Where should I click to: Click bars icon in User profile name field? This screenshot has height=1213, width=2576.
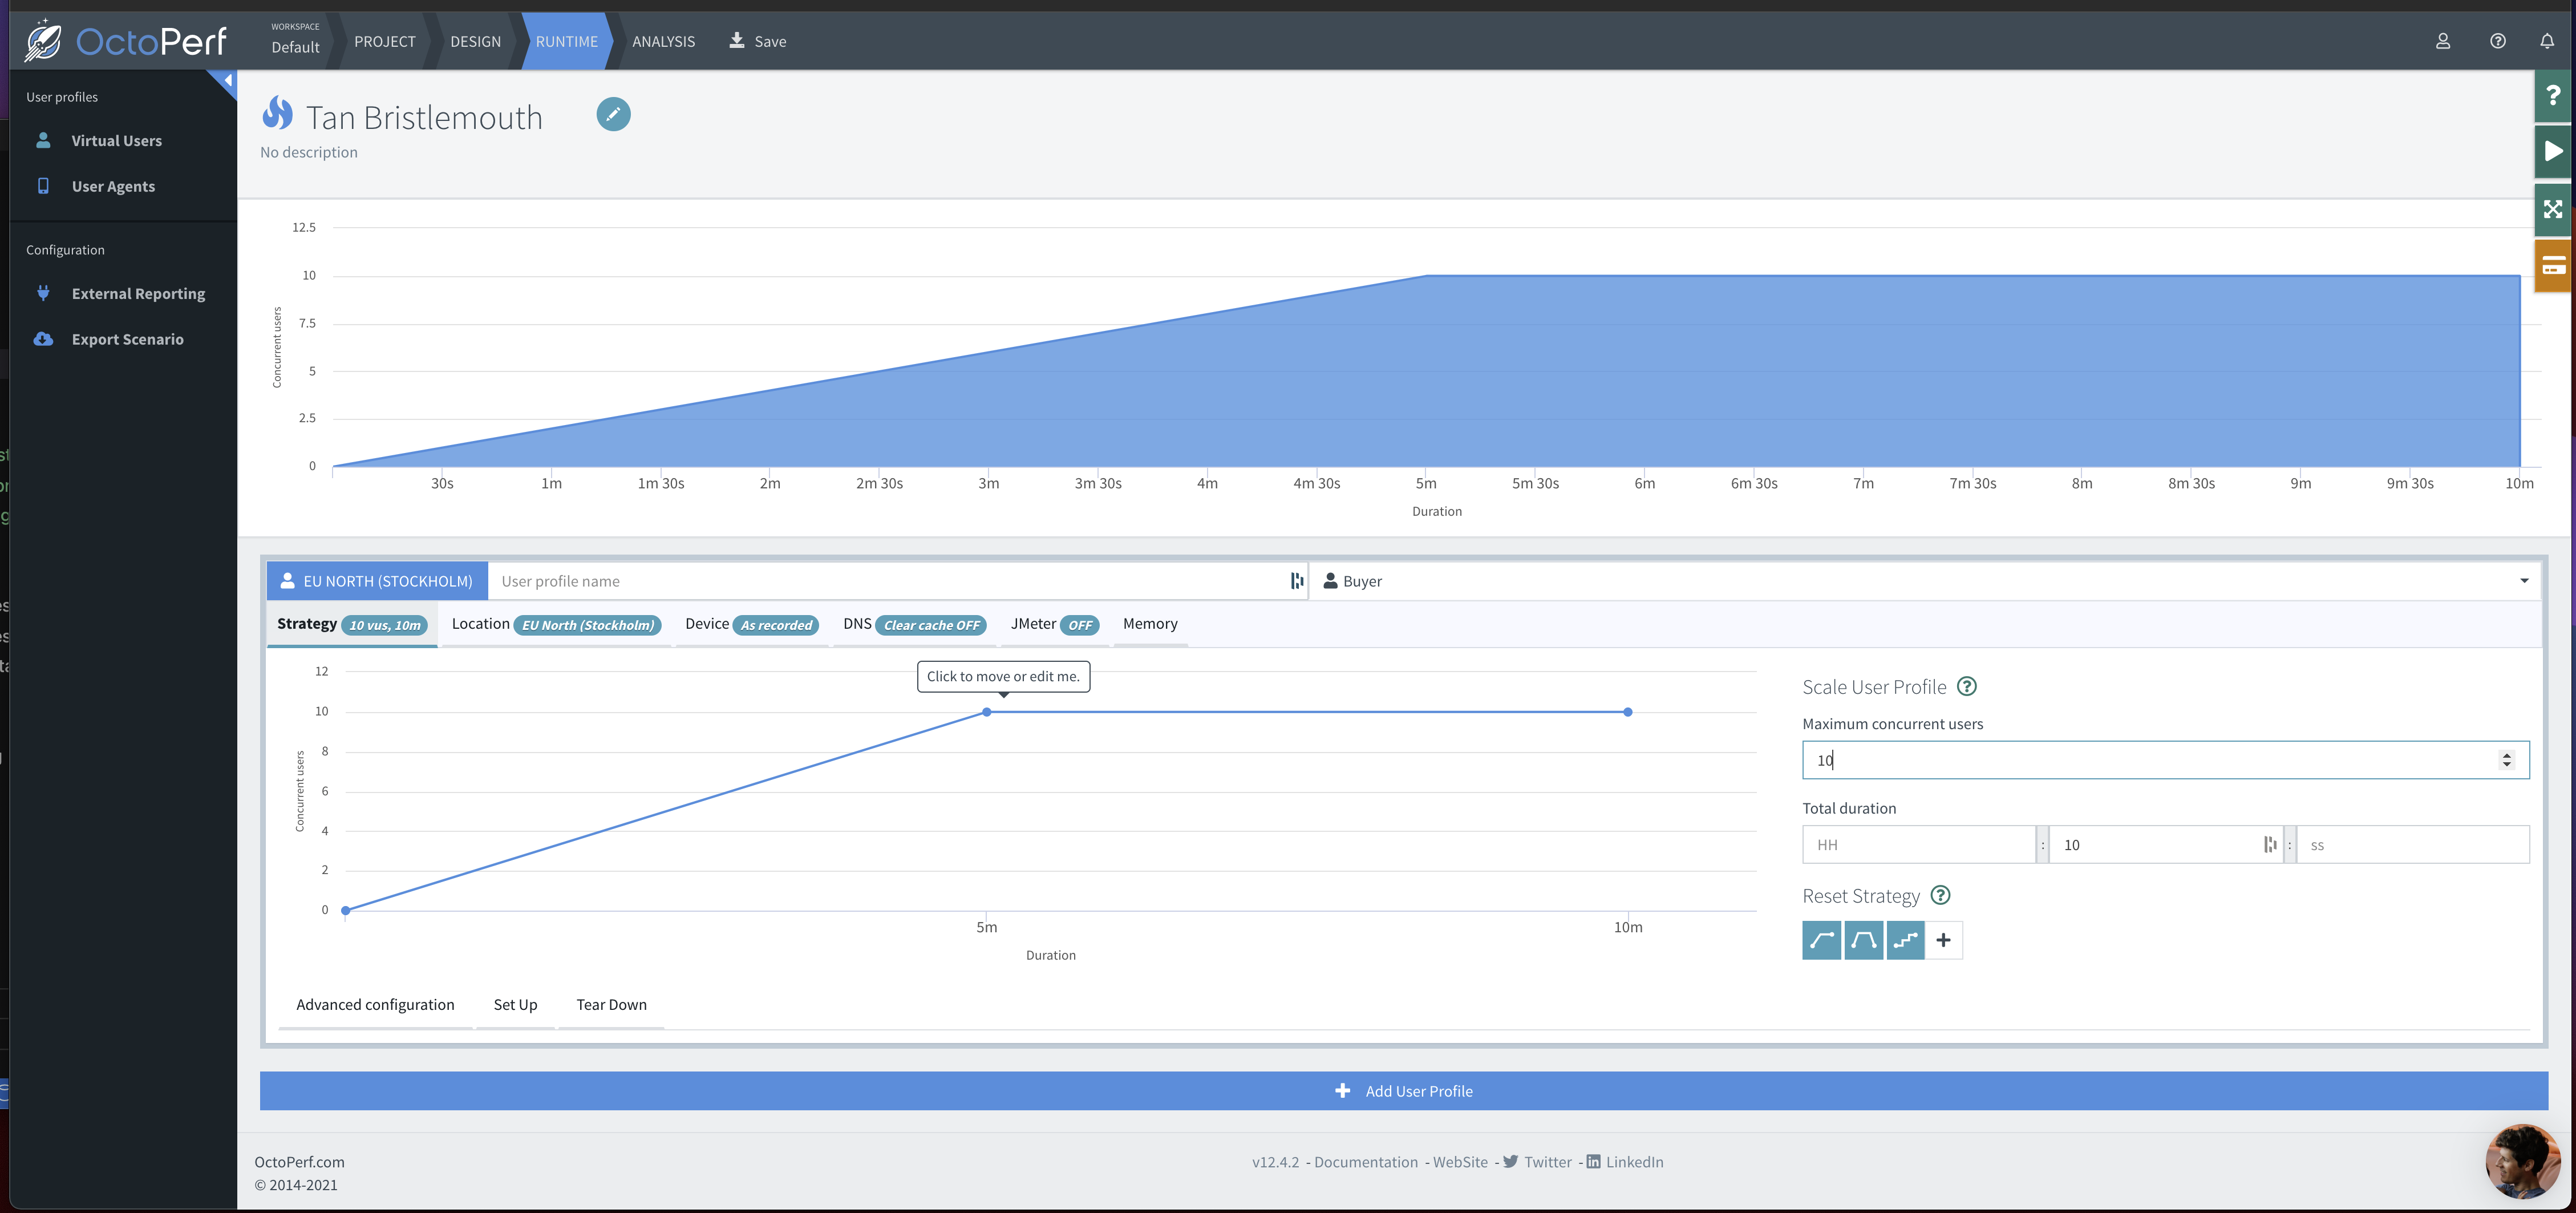tap(1297, 581)
